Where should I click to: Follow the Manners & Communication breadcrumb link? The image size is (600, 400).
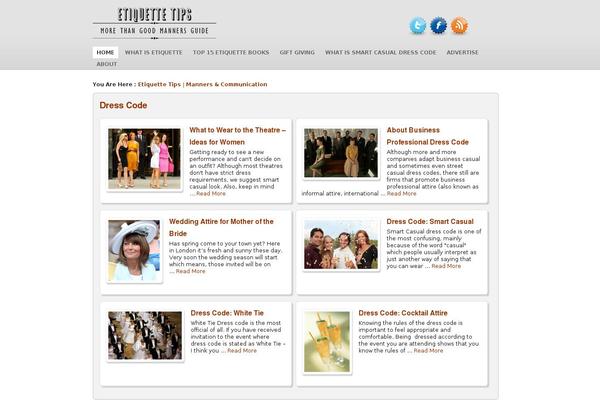click(227, 84)
